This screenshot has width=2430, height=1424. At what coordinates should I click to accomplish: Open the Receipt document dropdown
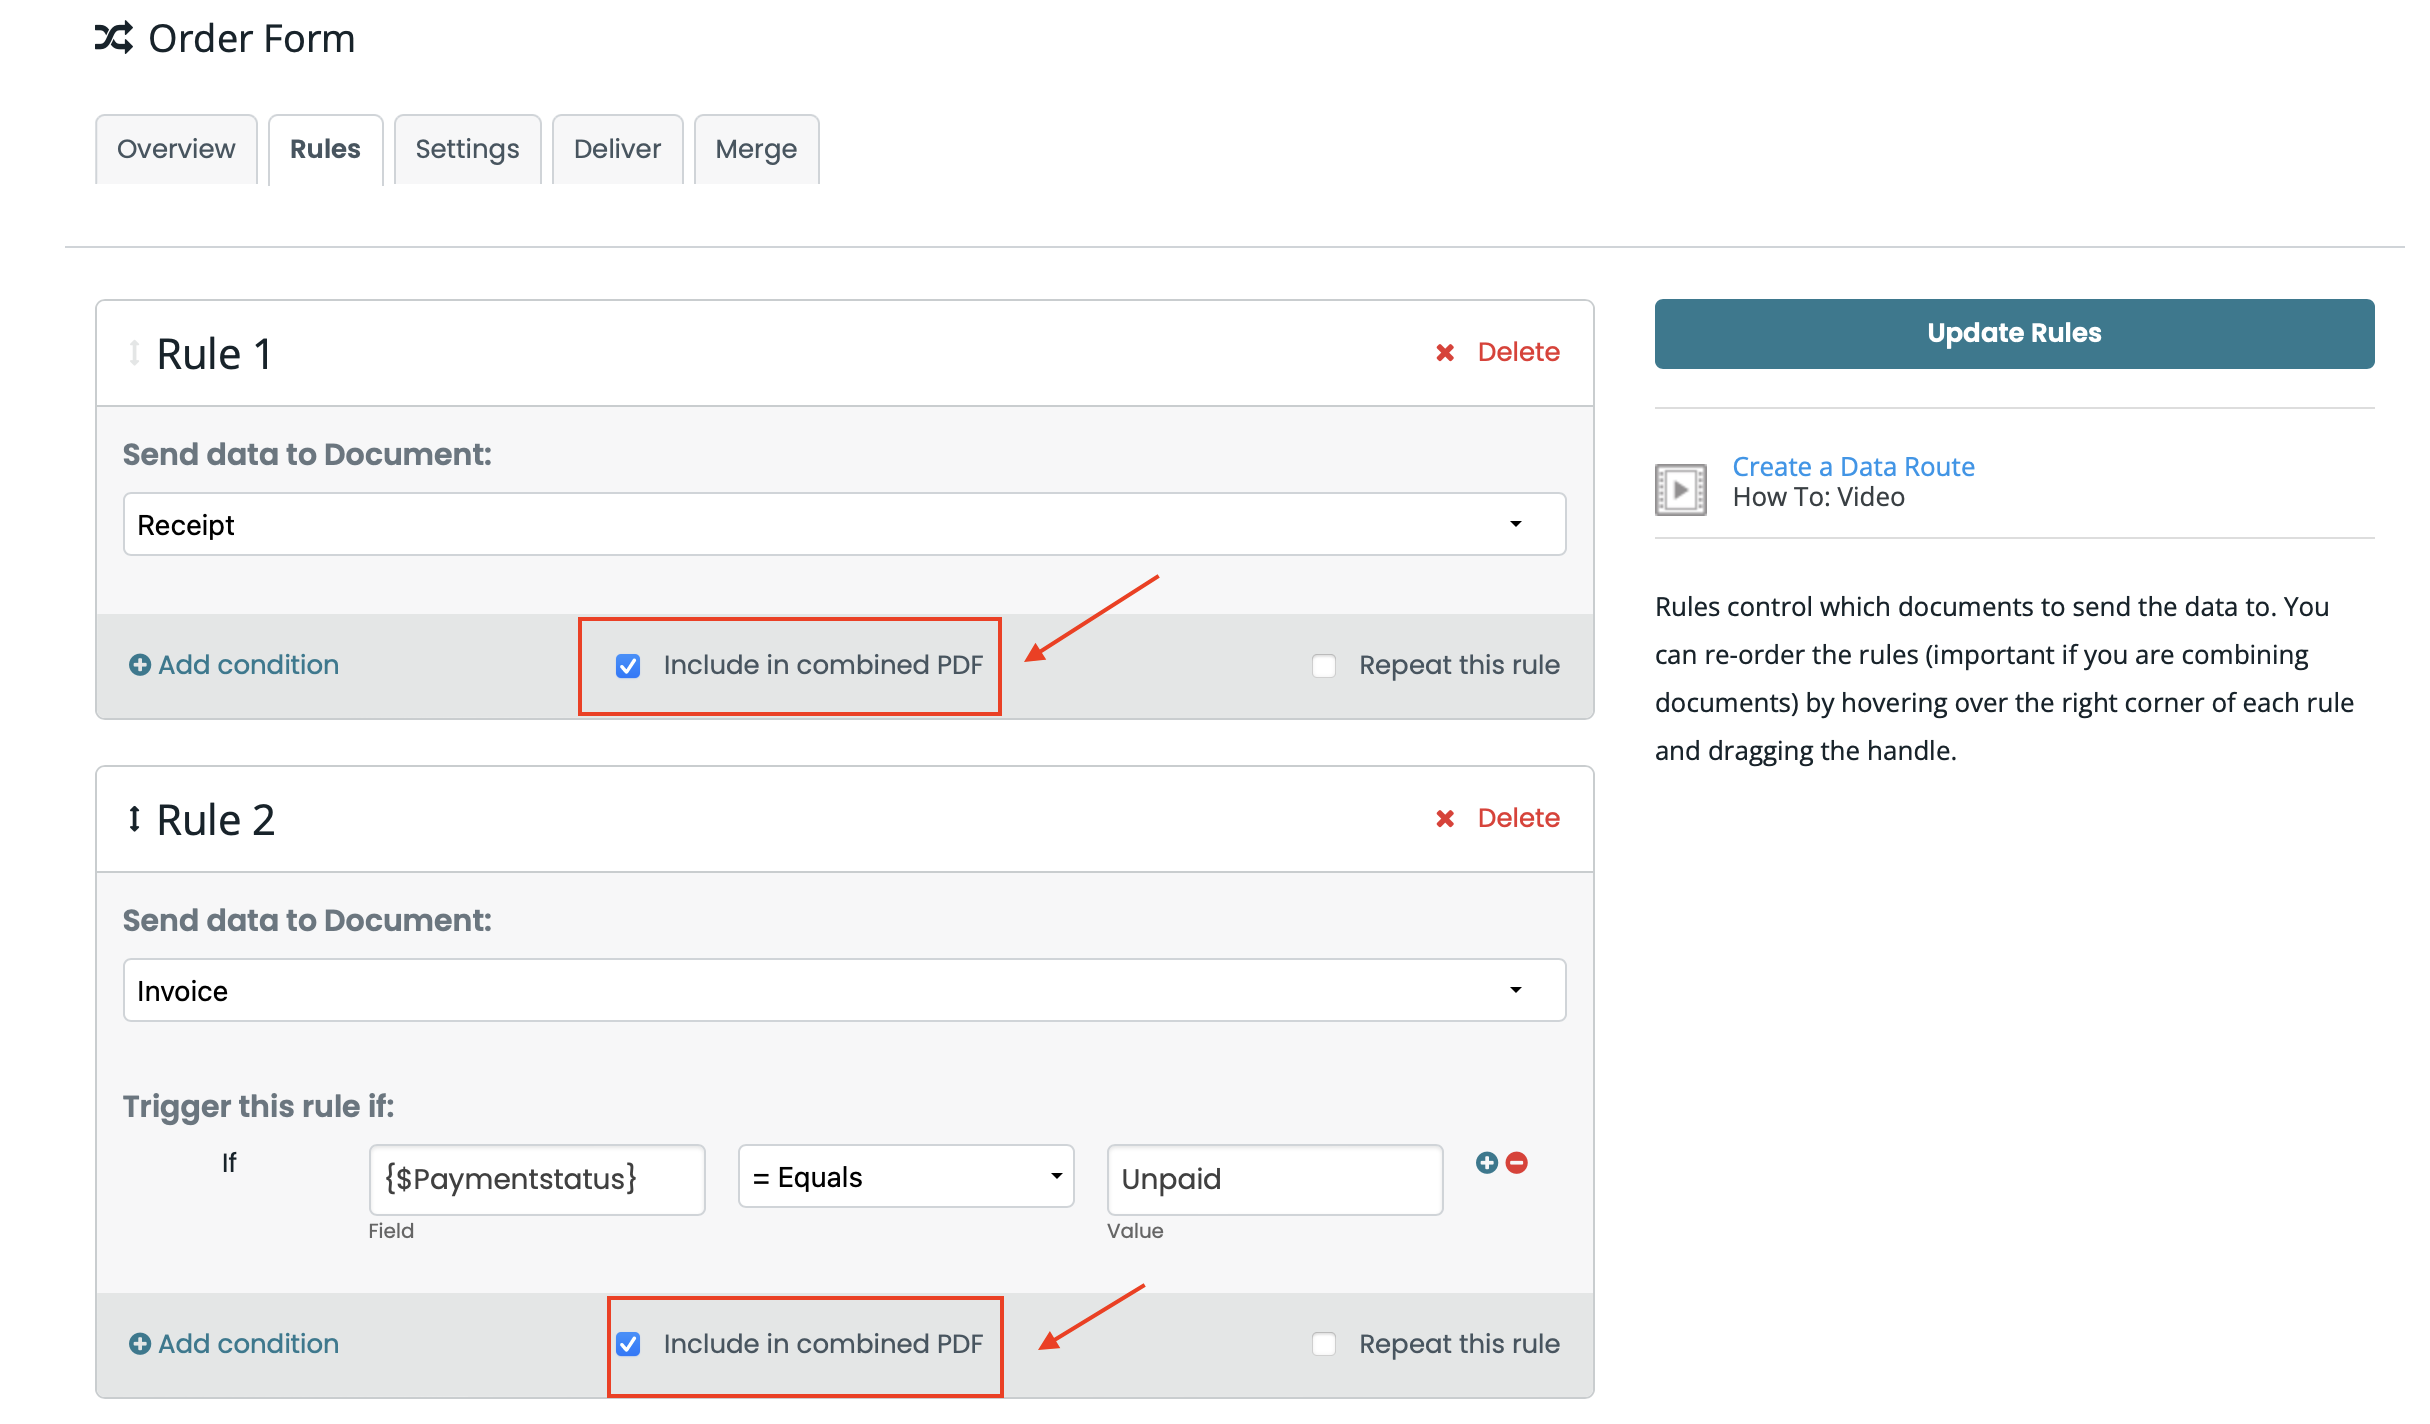(844, 524)
